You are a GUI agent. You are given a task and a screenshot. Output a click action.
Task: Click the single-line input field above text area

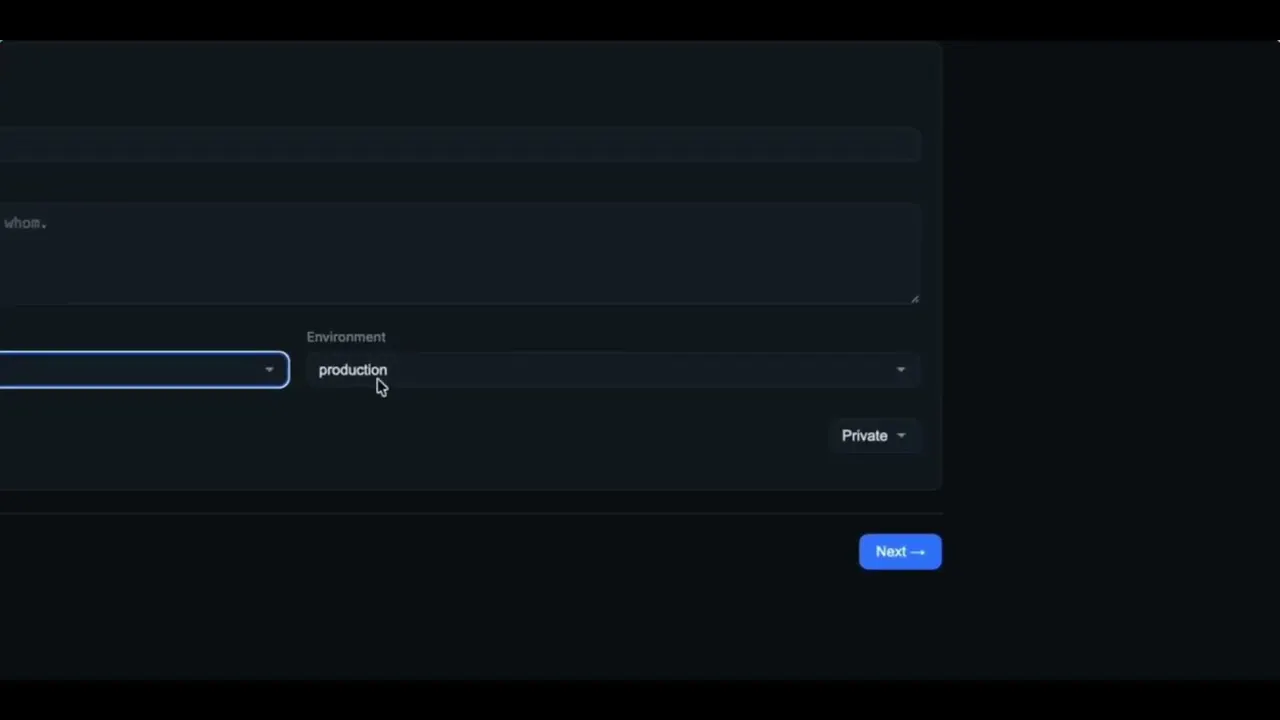tap(460, 145)
